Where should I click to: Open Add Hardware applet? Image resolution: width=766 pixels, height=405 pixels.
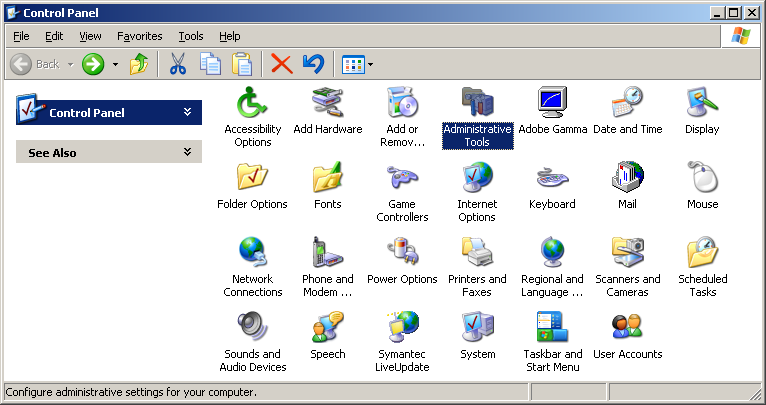click(327, 103)
